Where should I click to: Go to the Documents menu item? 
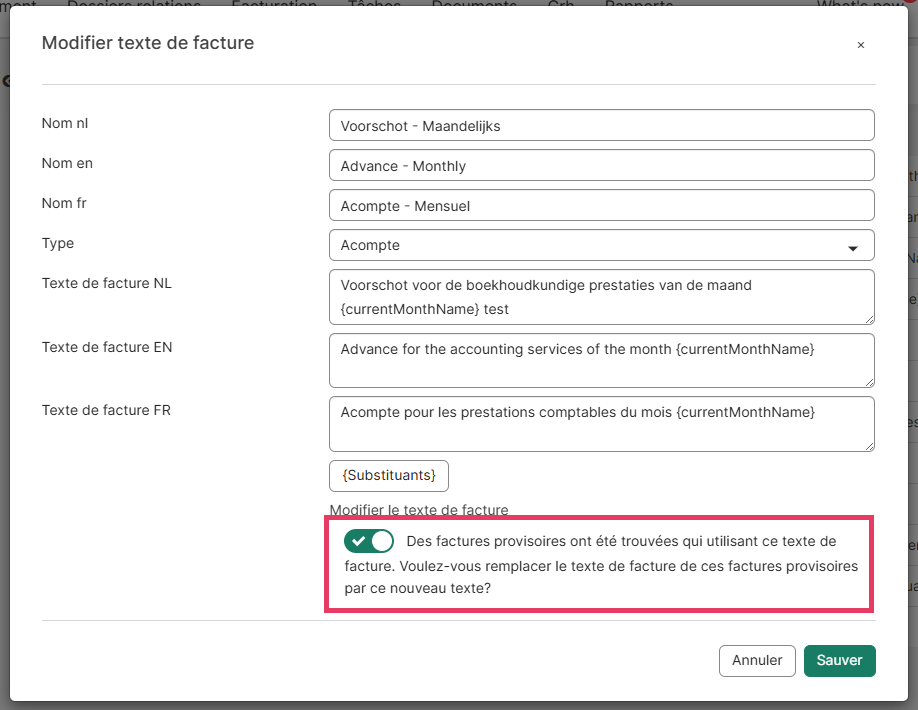pyautogui.click(x=474, y=4)
